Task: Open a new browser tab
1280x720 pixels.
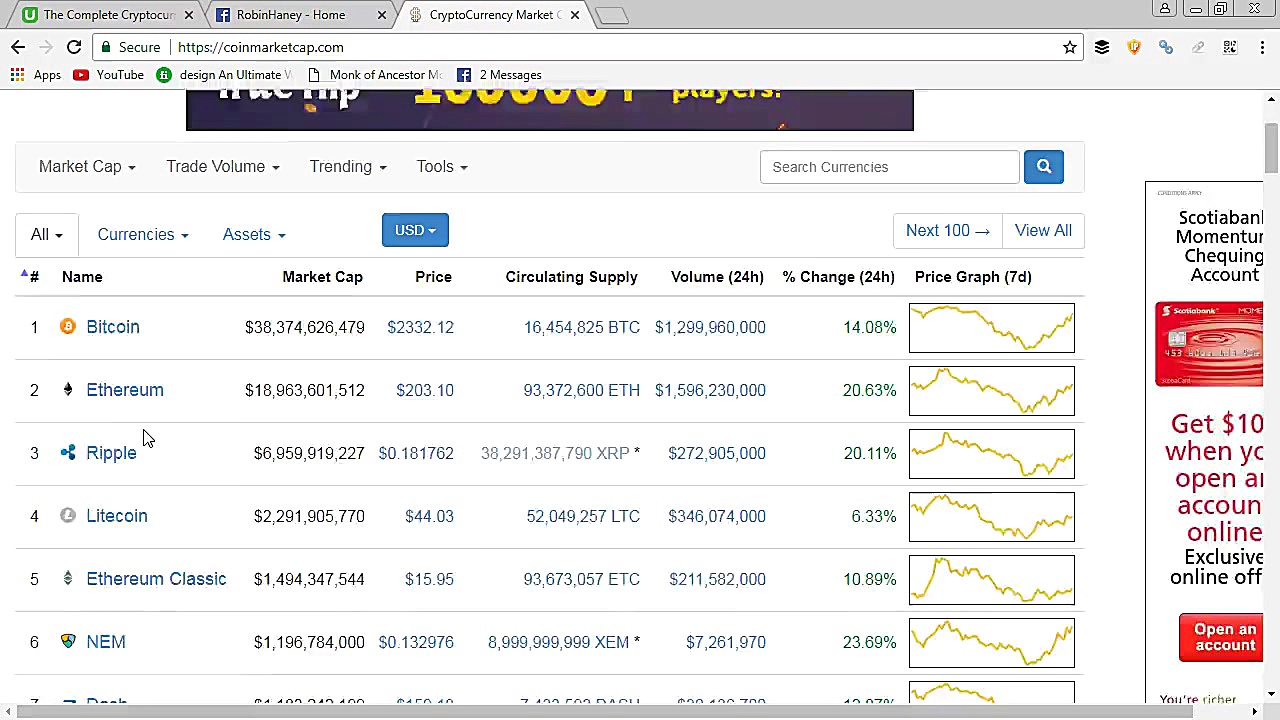Action: pyautogui.click(x=611, y=15)
